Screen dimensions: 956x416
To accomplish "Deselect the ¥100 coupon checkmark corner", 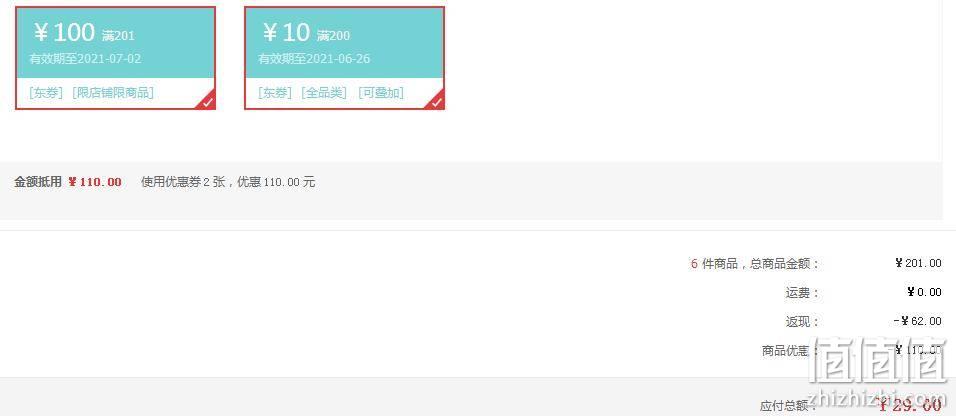I will (x=207, y=101).
